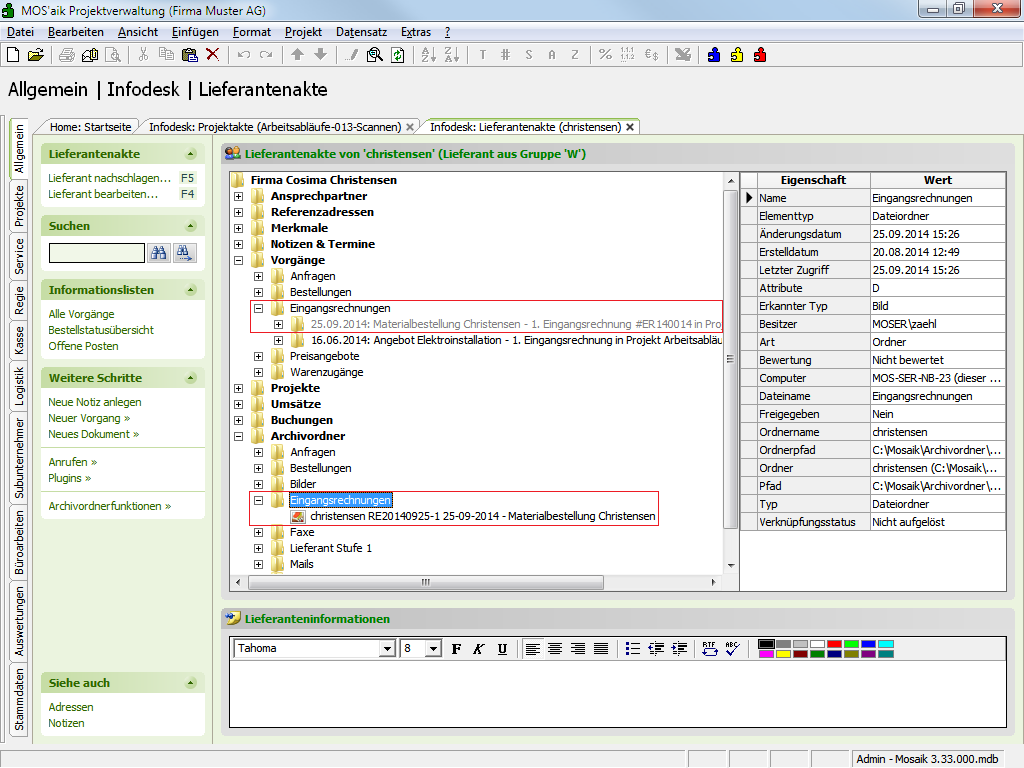Open the Datensatz menu
1024x768 pixels.
pyautogui.click(x=361, y=32)
